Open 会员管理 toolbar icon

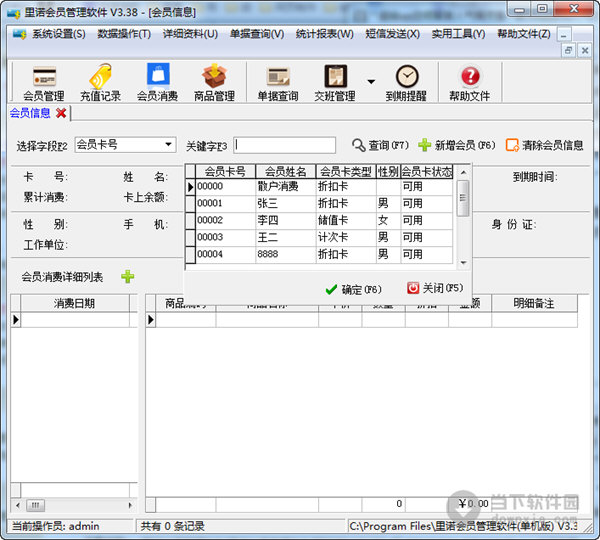pos(44,83)
